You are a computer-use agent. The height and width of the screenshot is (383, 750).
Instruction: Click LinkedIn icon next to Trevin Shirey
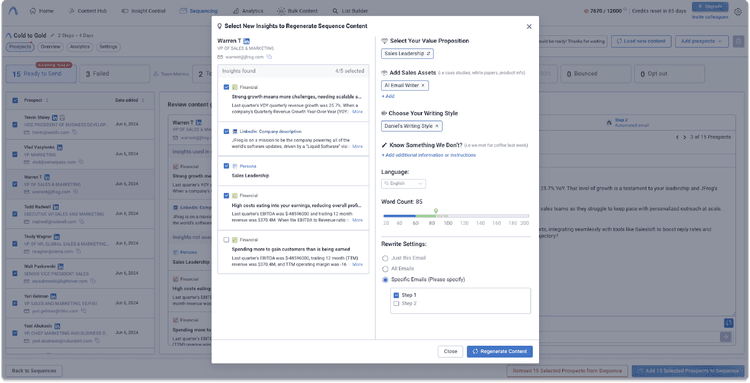coord(55,117)
